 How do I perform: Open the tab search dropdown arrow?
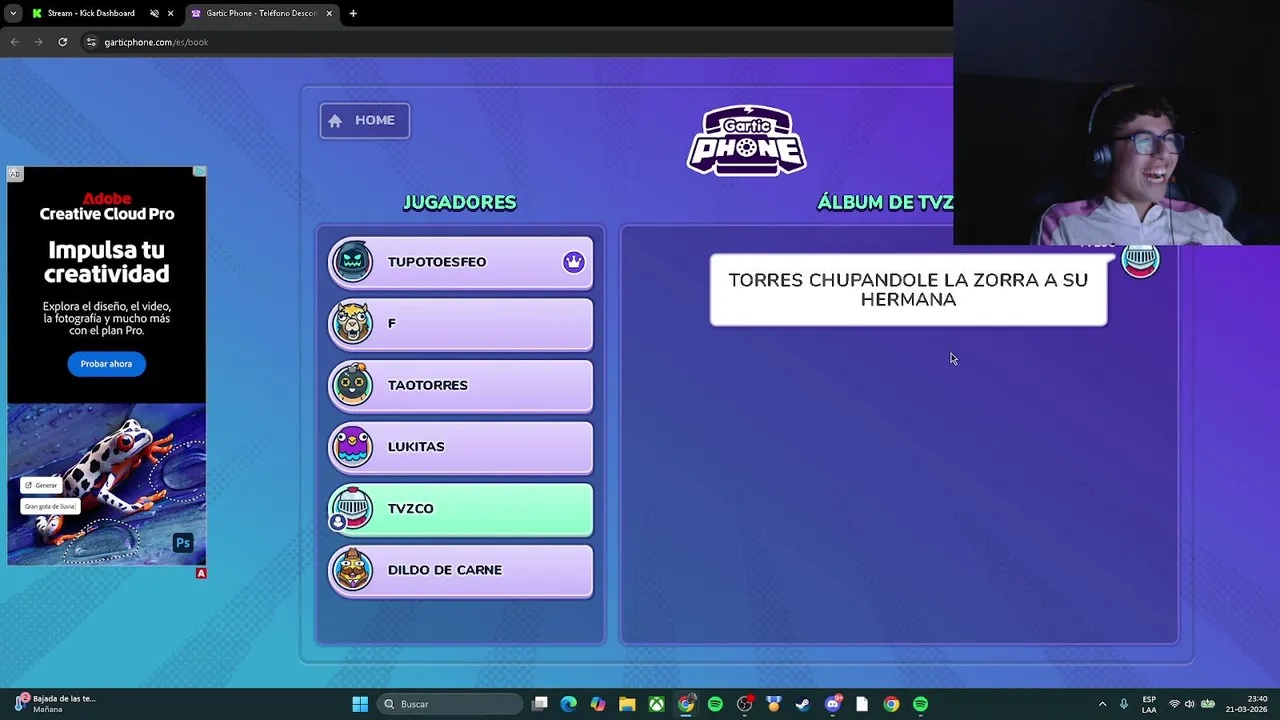13,13
